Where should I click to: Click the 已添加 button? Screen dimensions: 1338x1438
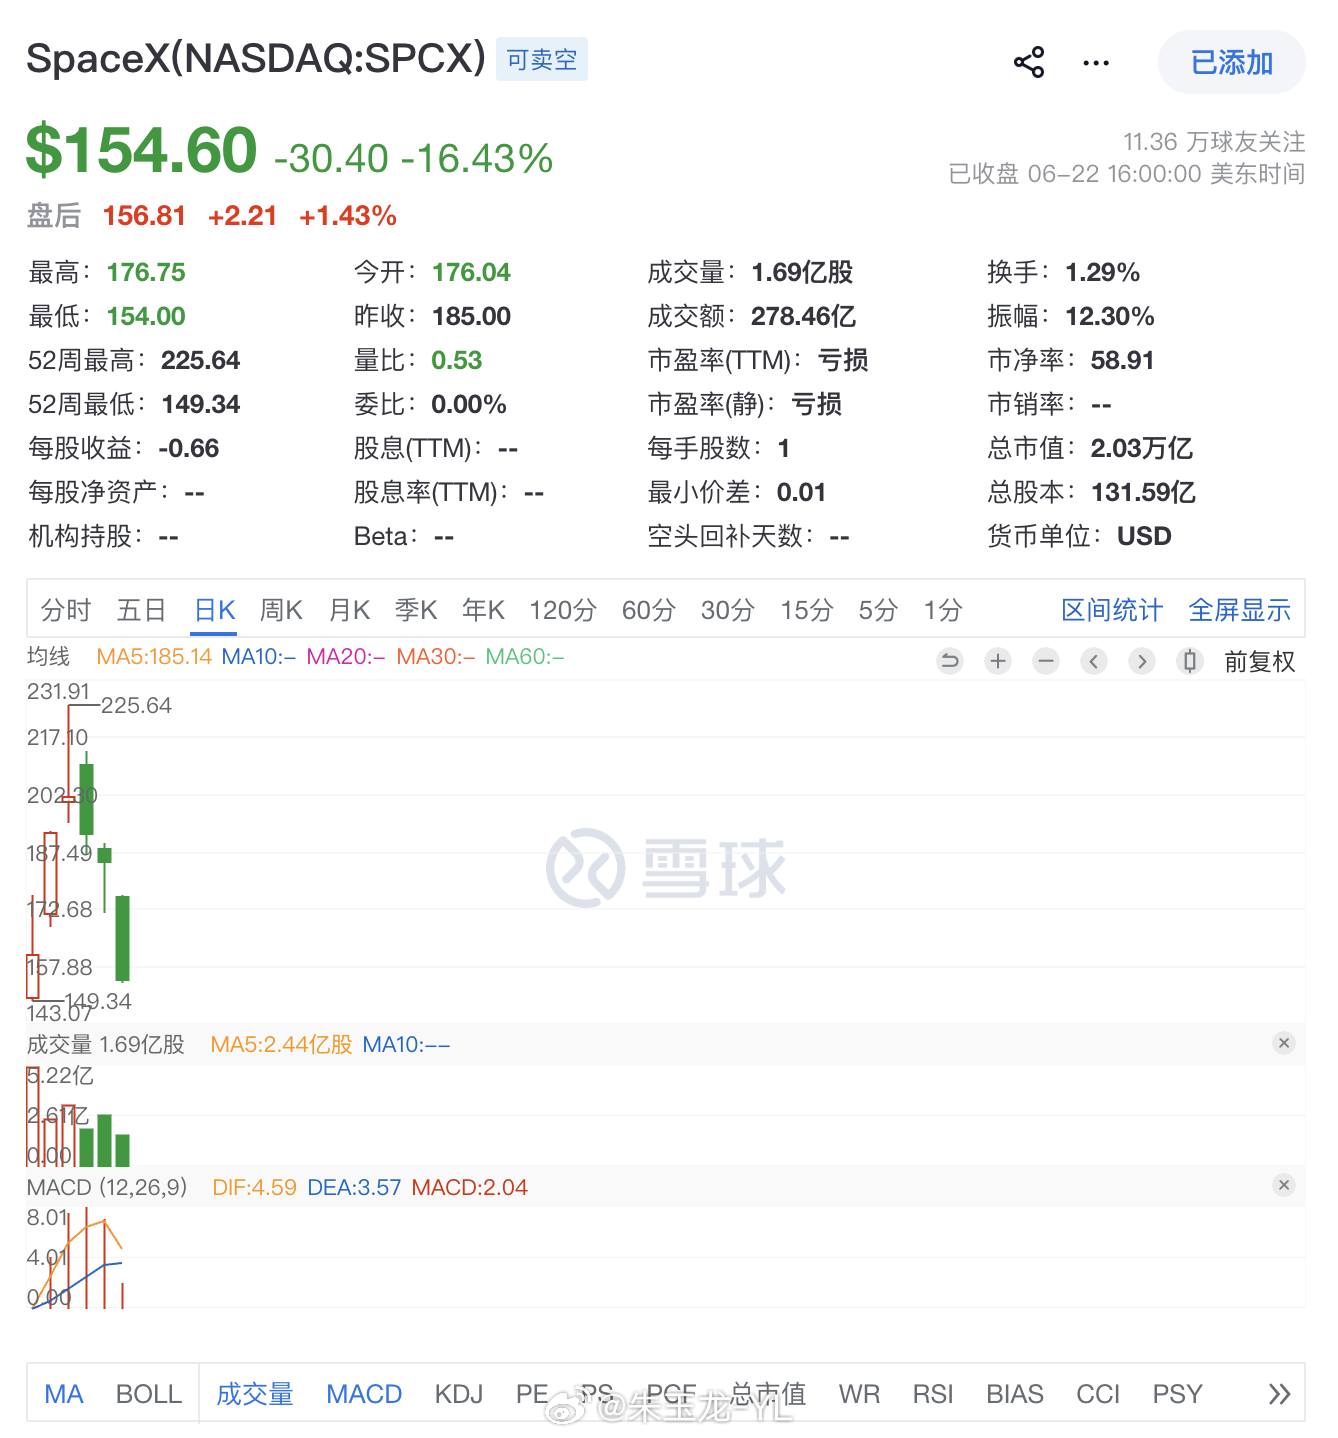tap(1231, 62)
